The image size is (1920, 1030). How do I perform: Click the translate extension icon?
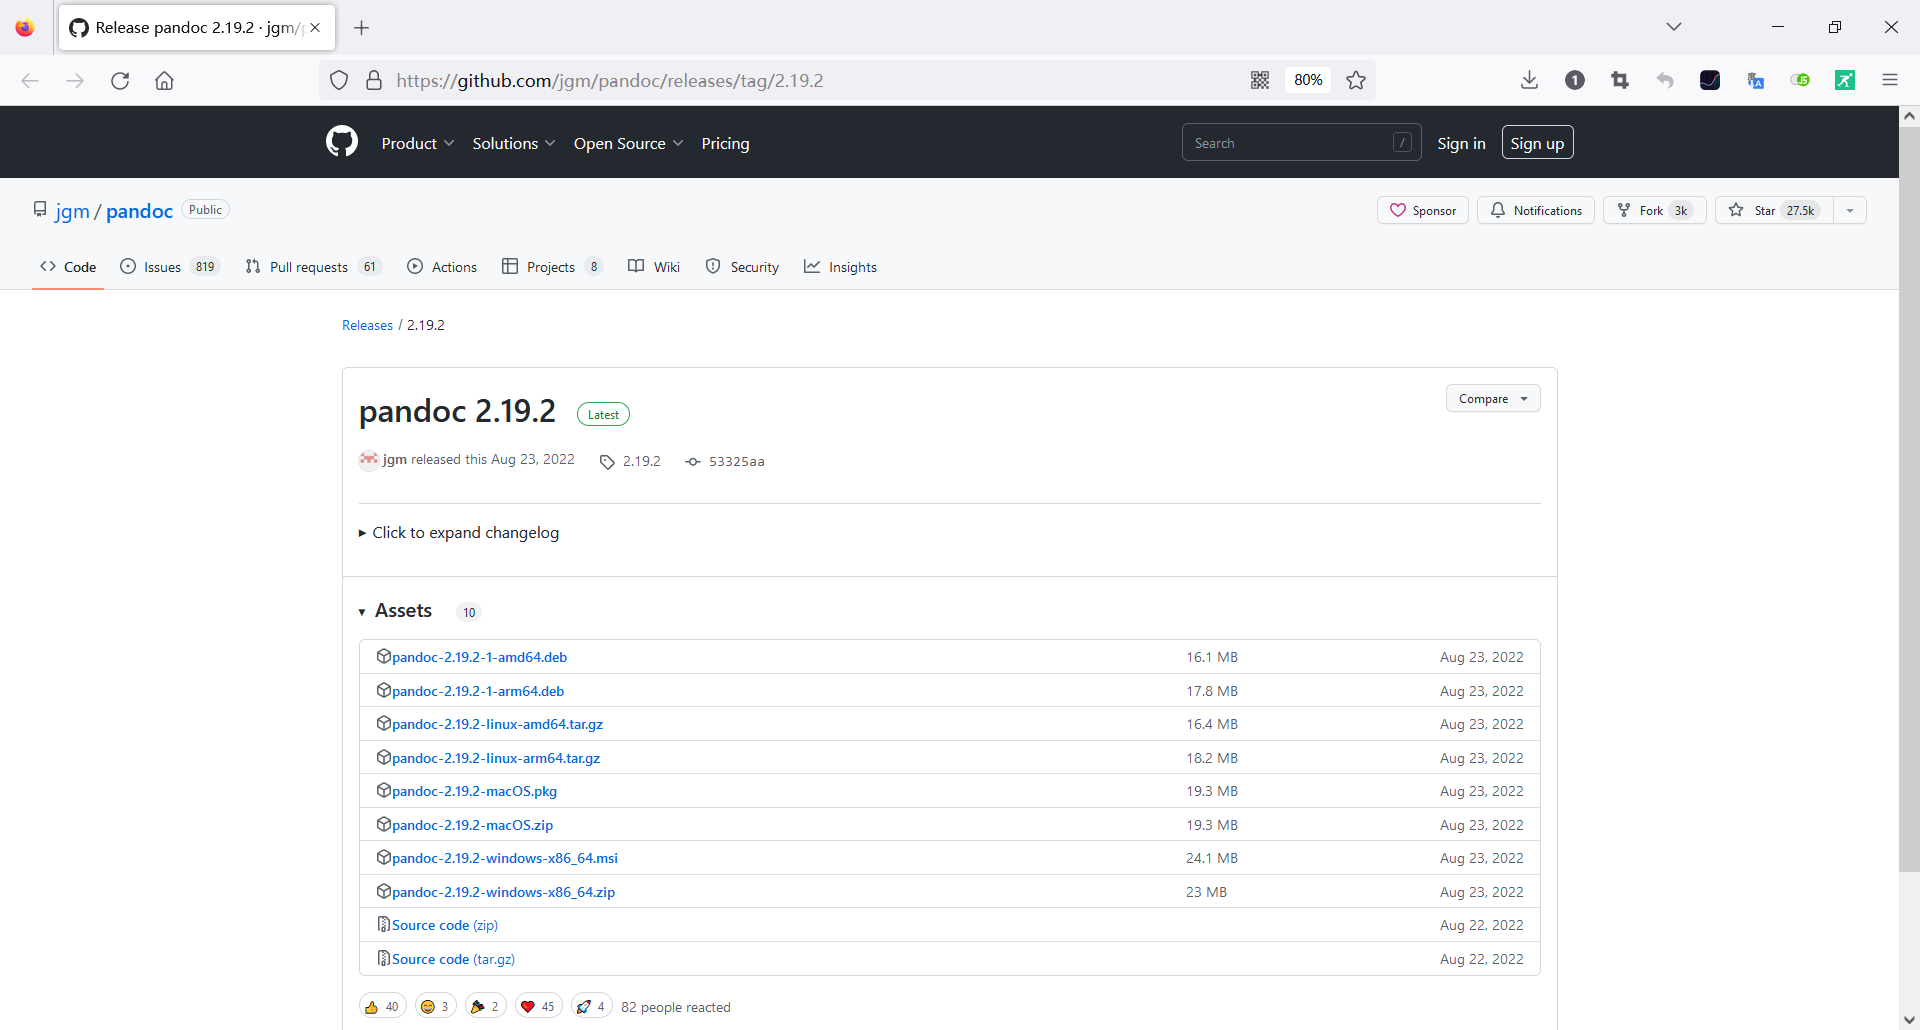click(x=1755, y=81)
